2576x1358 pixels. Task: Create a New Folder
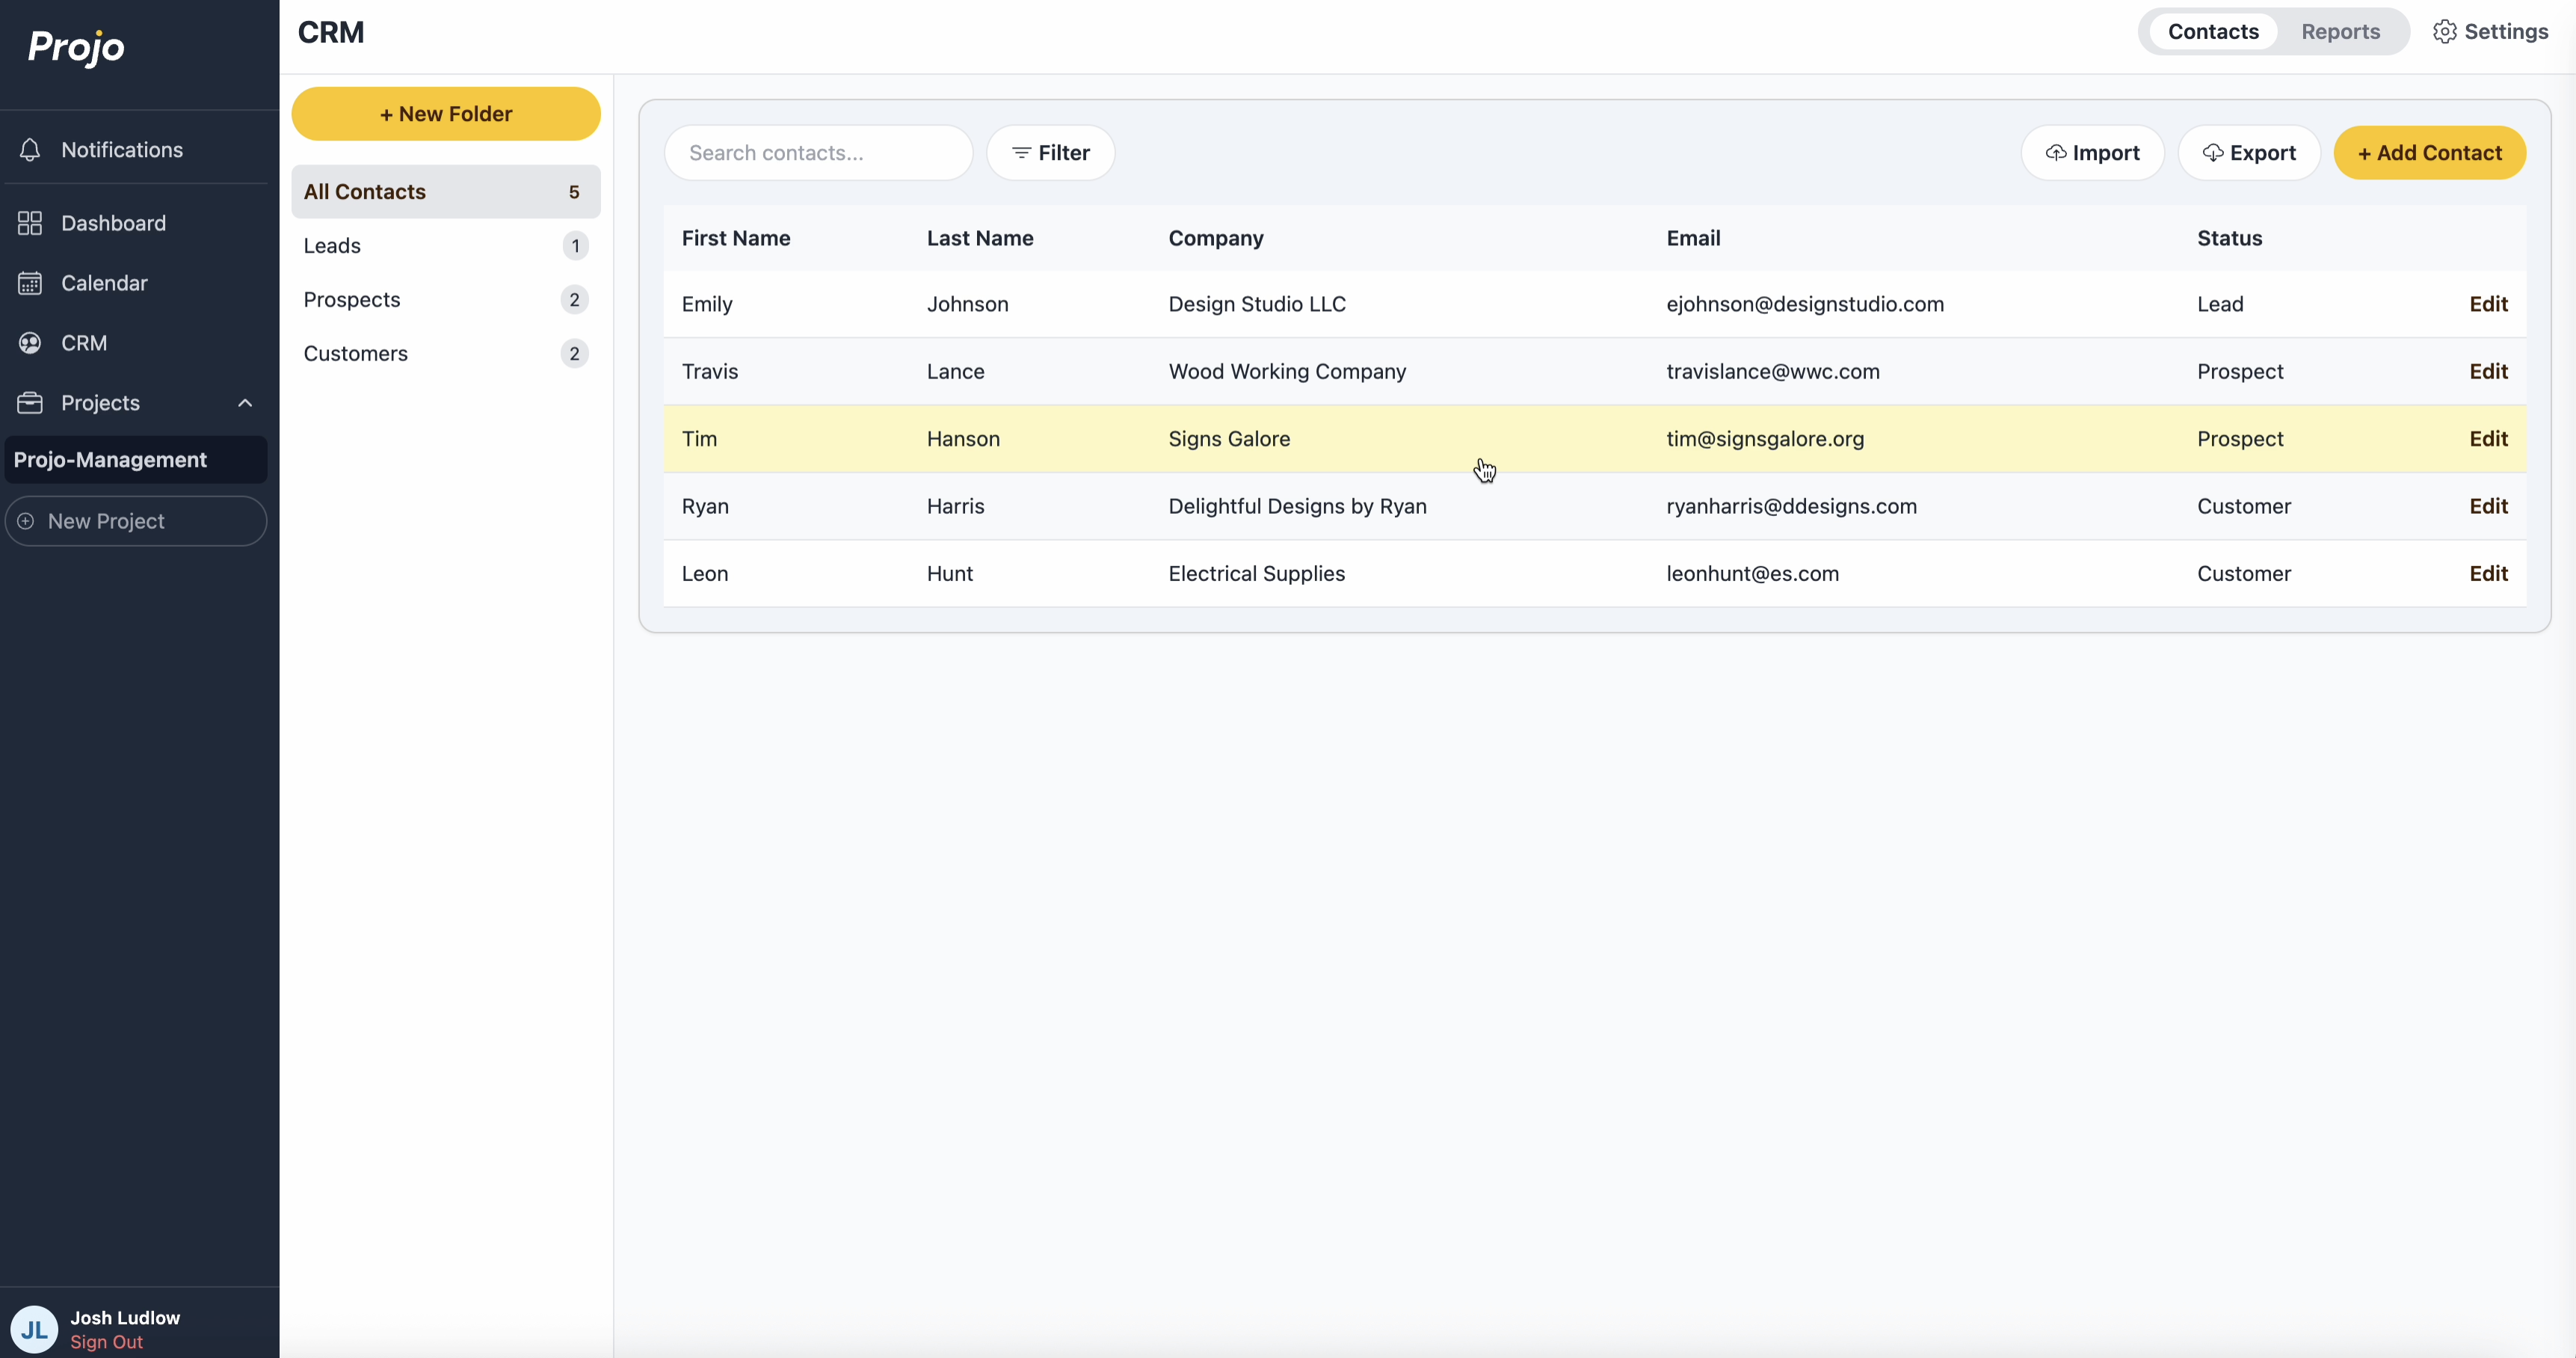(x=445, y=114)
